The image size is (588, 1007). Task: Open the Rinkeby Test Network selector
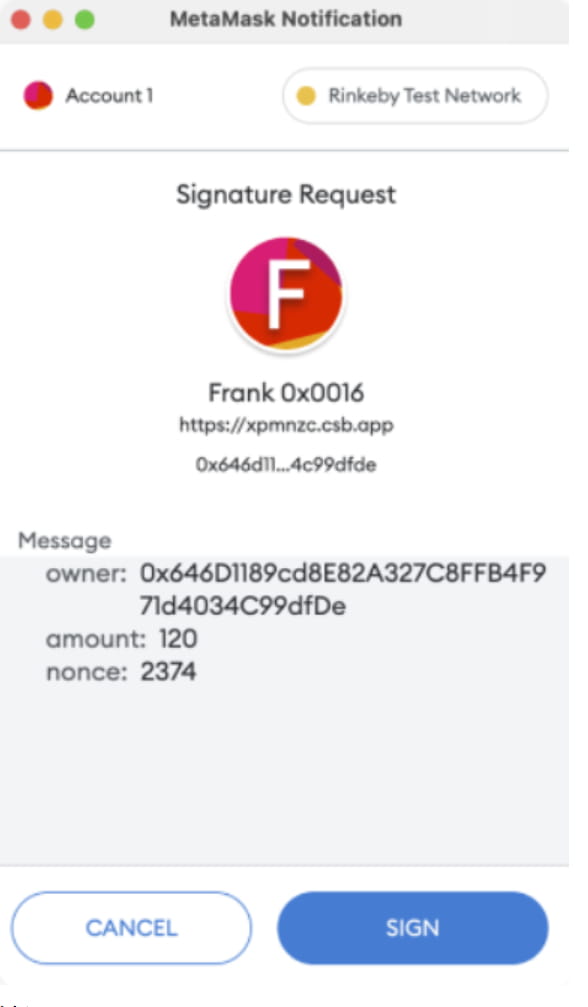[x=415, y=96]
